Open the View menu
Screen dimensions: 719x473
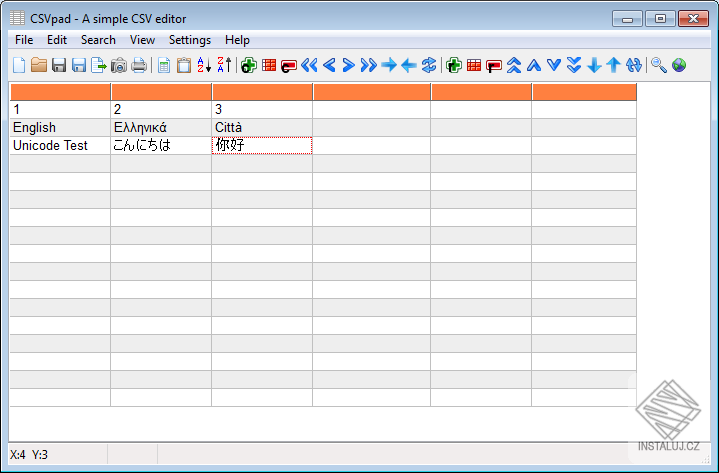(142, 40)
